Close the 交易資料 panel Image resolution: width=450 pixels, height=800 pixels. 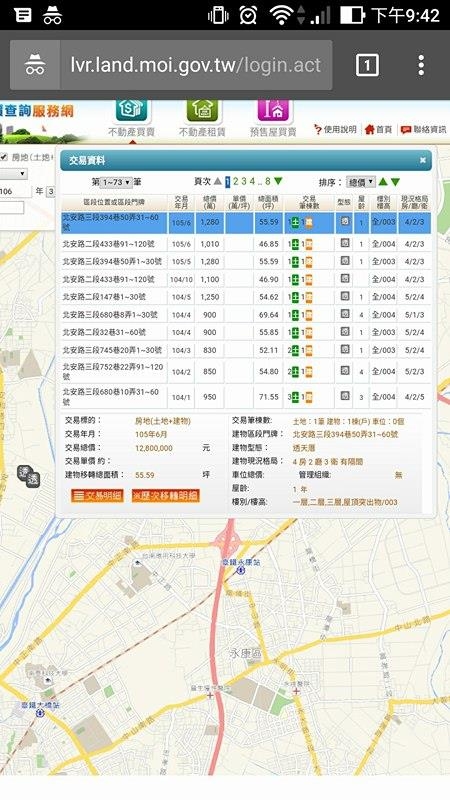422,160
